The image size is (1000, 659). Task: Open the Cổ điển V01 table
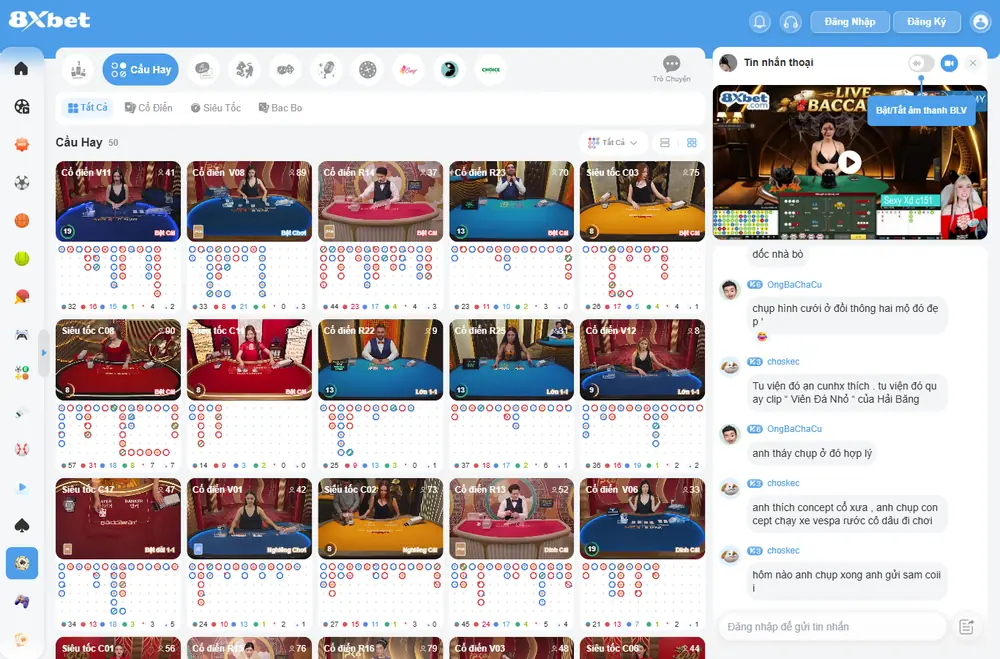249,519
